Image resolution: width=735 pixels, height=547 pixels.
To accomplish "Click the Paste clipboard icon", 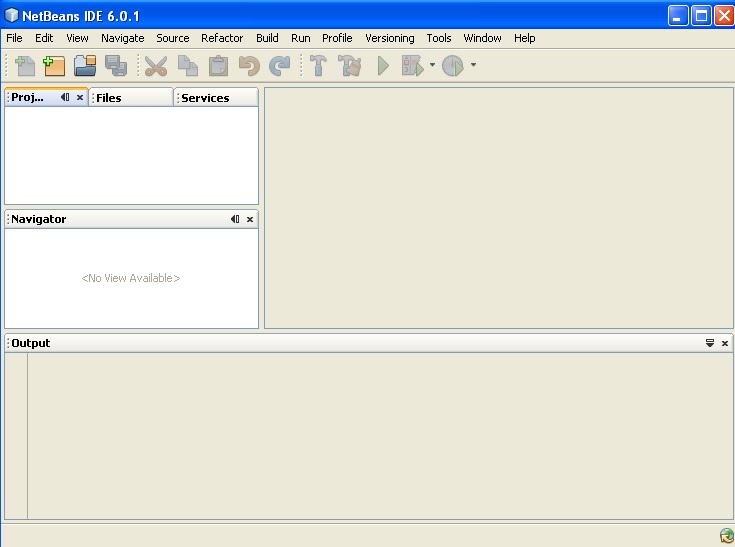I will [218, 65].
